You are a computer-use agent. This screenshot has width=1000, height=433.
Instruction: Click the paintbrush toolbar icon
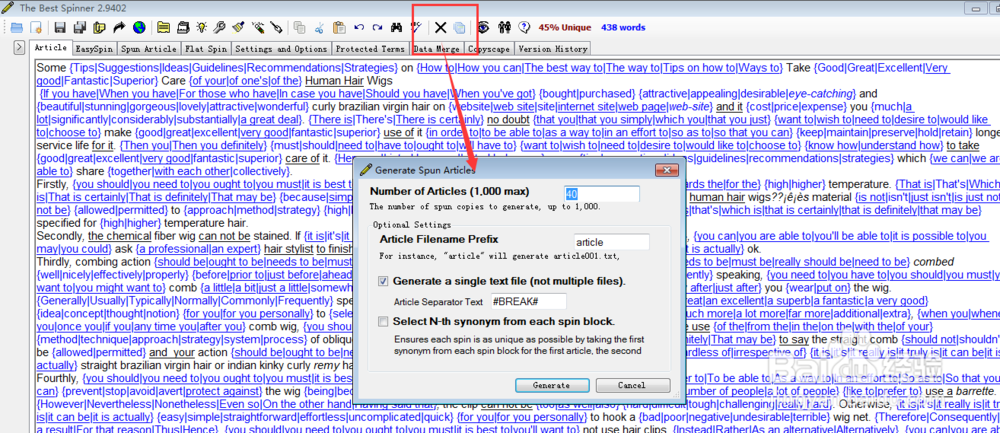click(x=238, y=27)
